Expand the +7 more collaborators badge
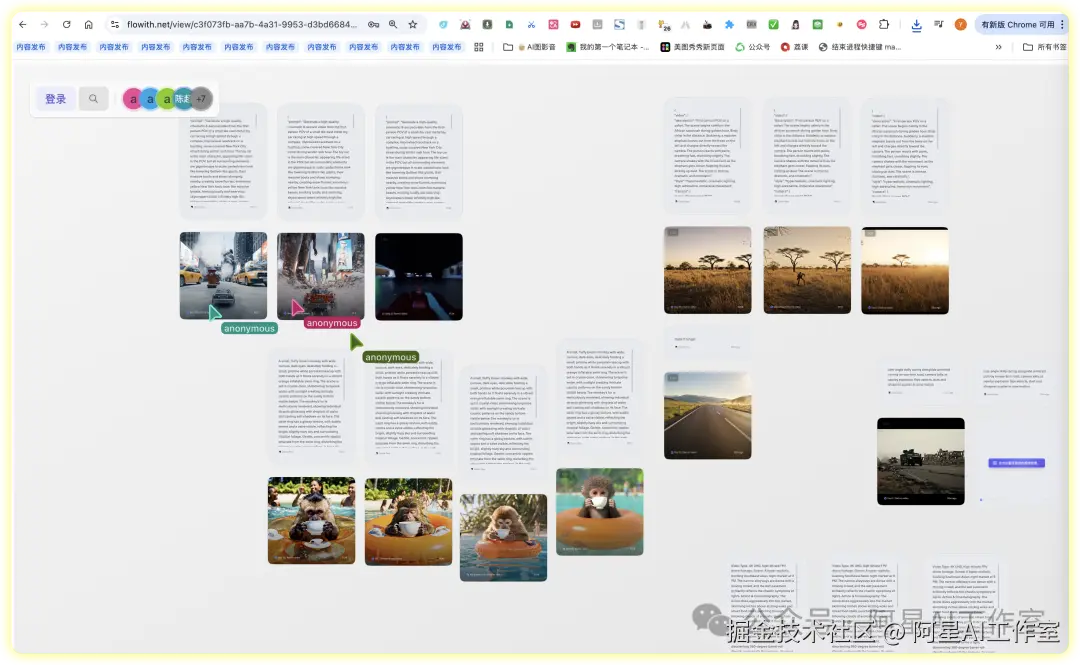The width and height of the screenshot is (1080, 665). [x=201, y=99]
